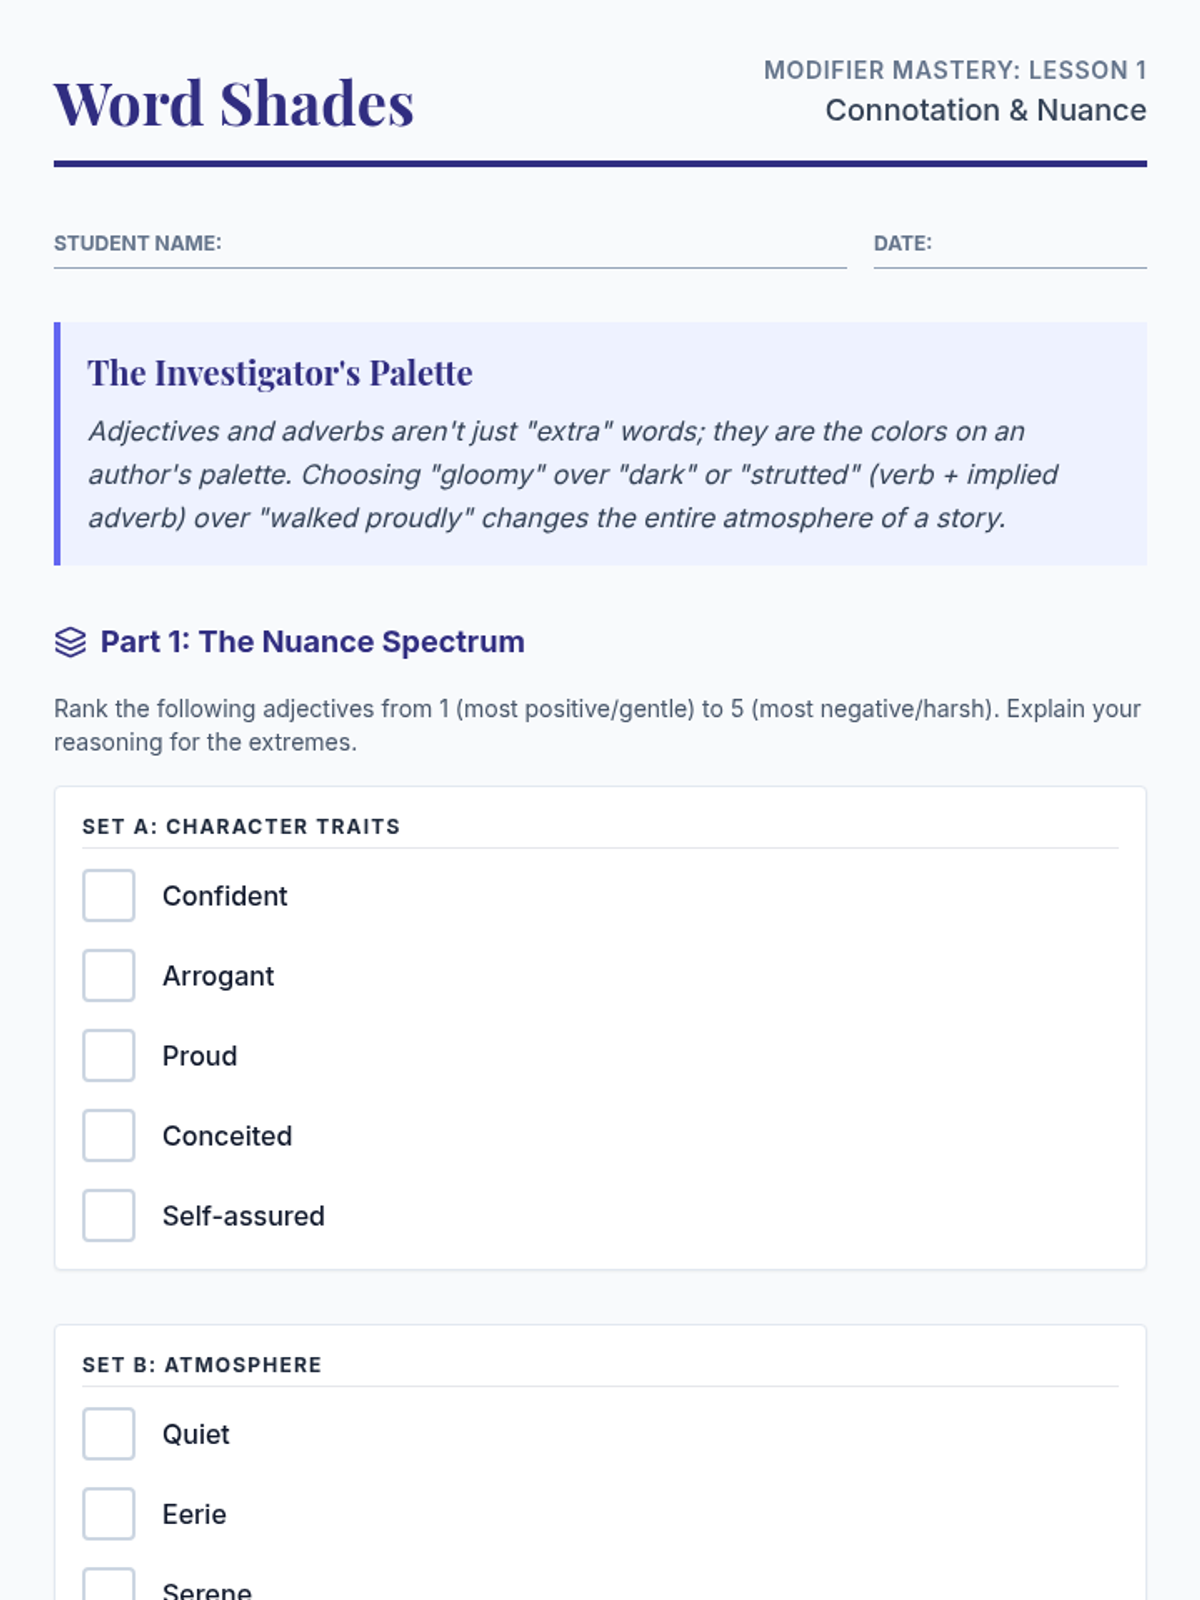The width and height of the screenshot is (1200, 1600).
Task: Click the rank box next to Proud
Action: (x=109, y=1056)
